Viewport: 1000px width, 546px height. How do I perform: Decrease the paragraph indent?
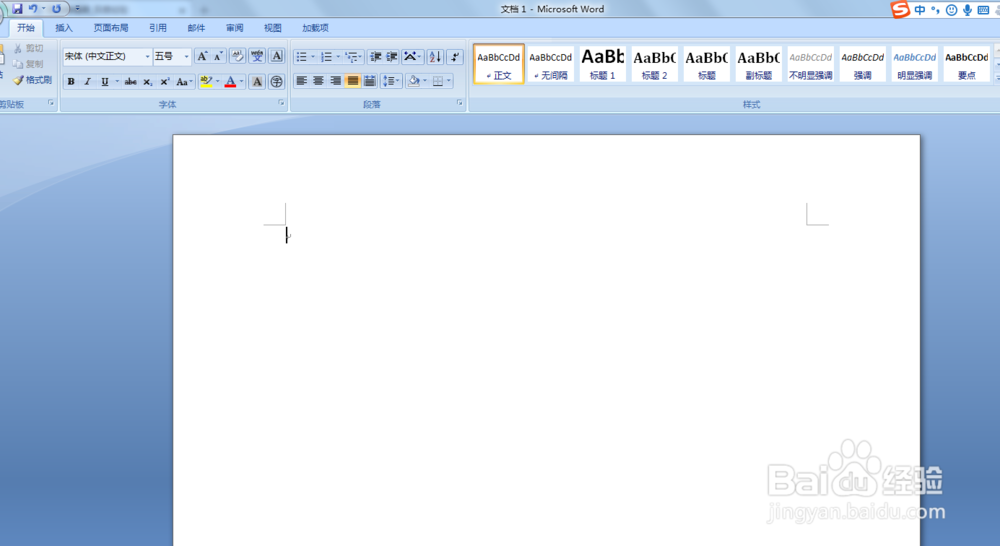[x=376, y=57]
